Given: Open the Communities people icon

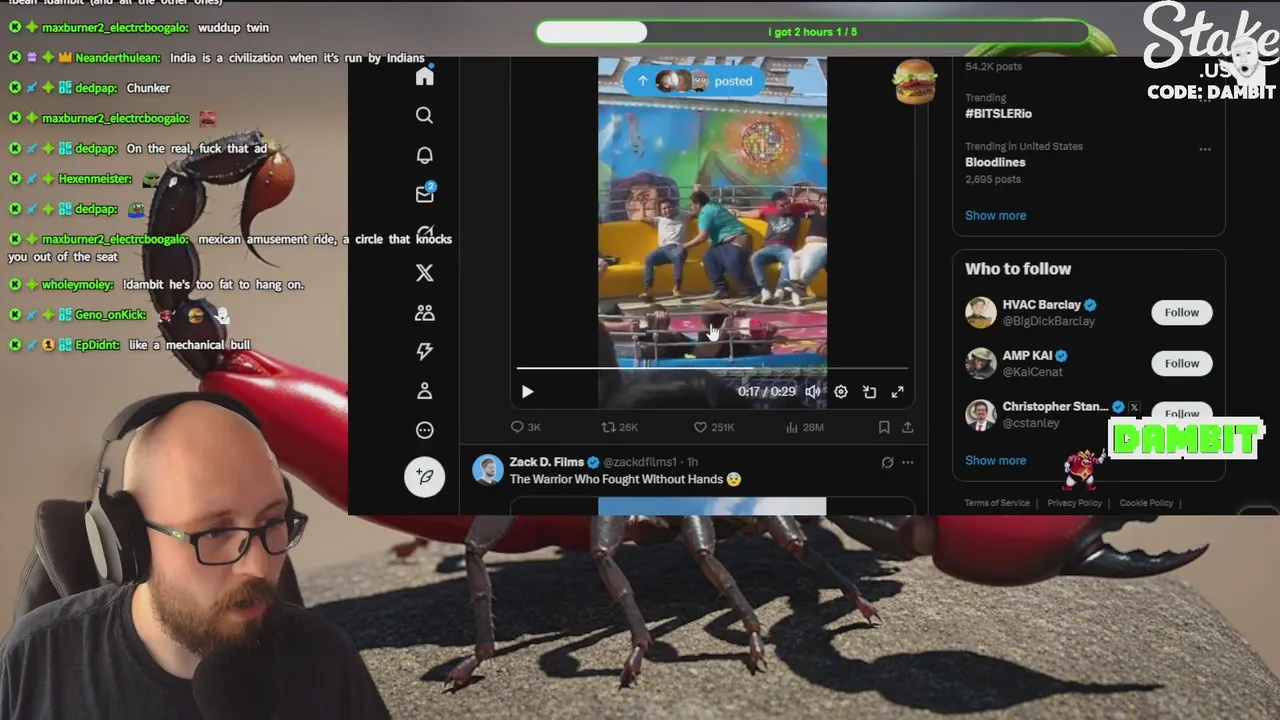Looking at the screenshot, I should (x=424, y=312).
